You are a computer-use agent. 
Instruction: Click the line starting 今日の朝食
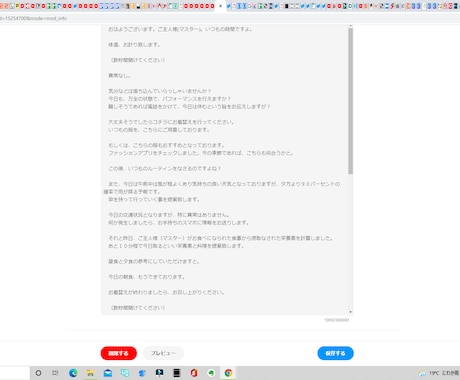pyautogui.click(x=146, y=277)
